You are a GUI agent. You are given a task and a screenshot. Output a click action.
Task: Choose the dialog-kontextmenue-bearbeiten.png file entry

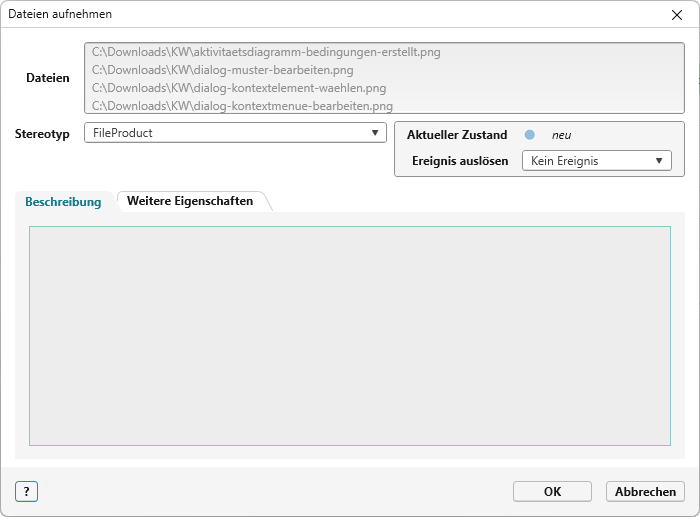pos(242,105)
